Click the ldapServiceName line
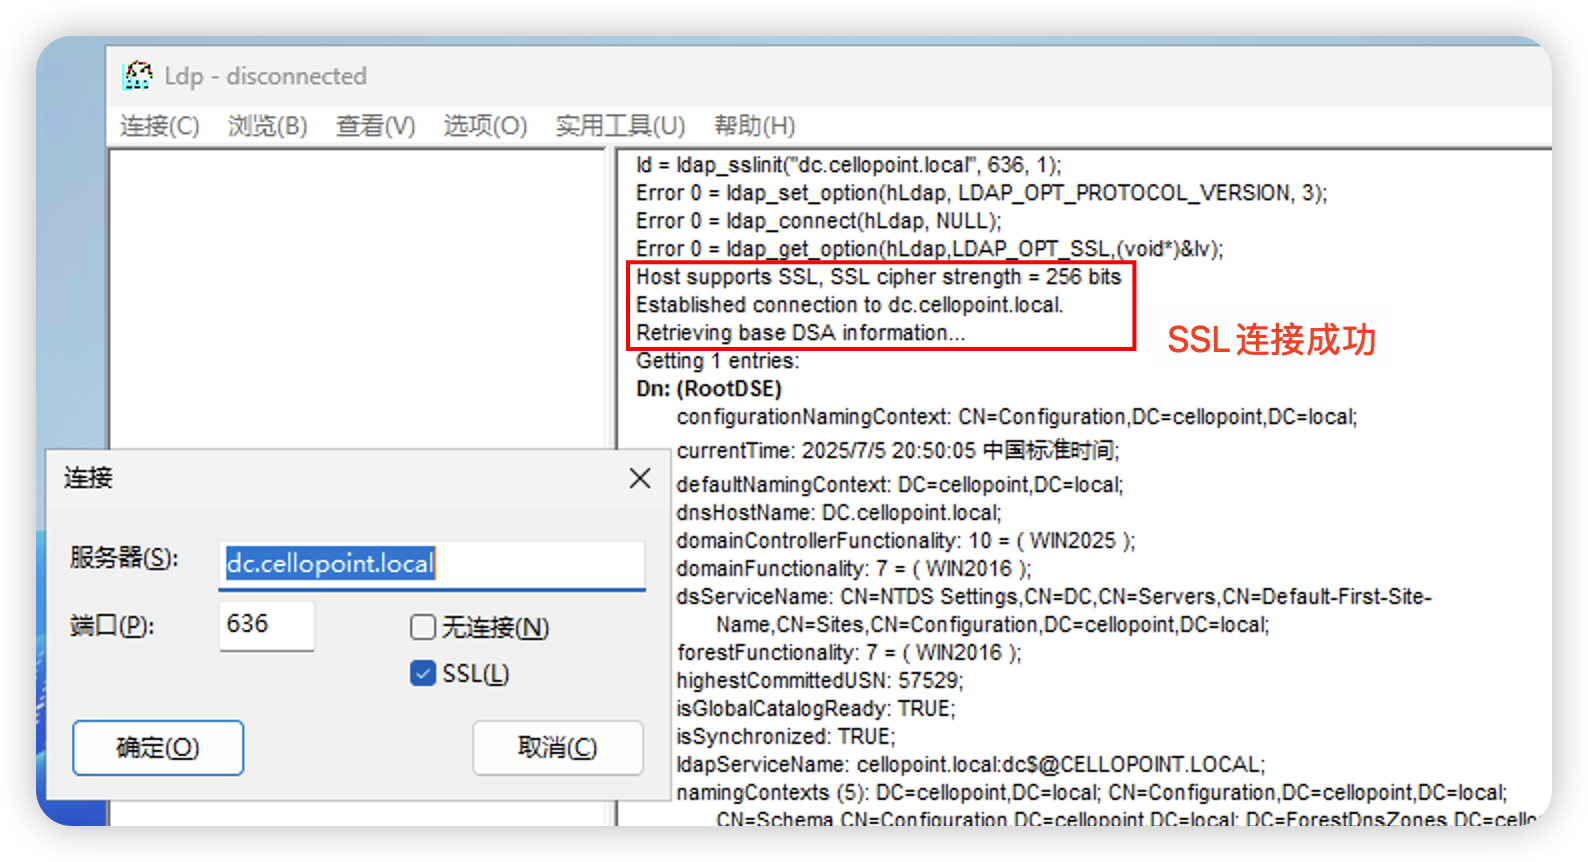Image resolution: width=1588 pixels, height=862 pixels. (971, 765)
